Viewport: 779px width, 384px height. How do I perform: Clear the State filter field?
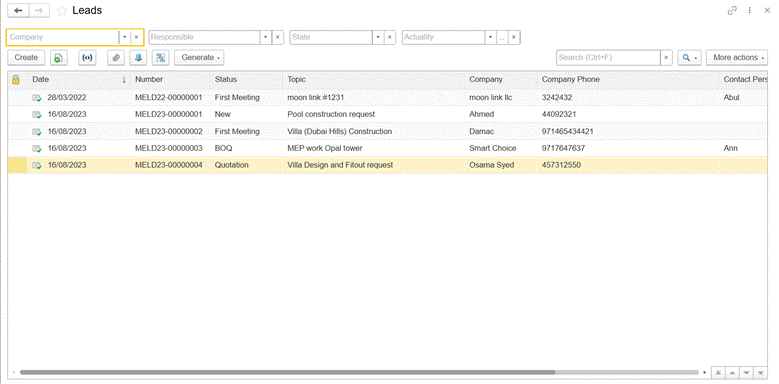point(390,37)
